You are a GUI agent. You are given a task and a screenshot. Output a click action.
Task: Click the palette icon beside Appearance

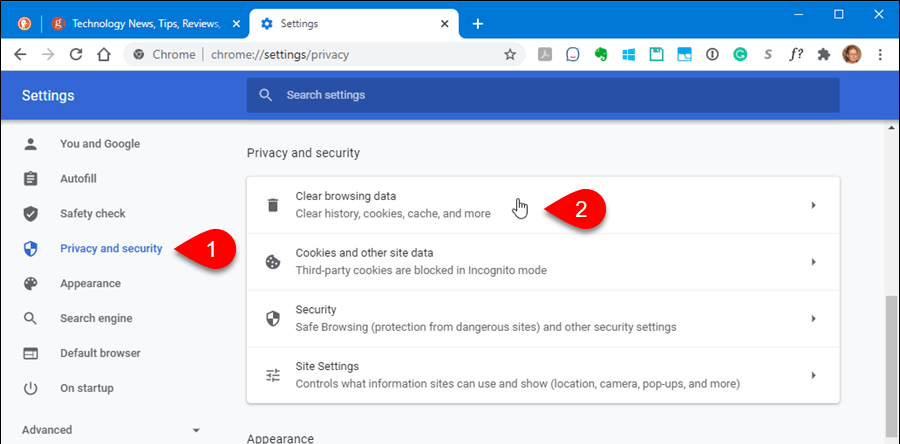[x=30, y=283]
